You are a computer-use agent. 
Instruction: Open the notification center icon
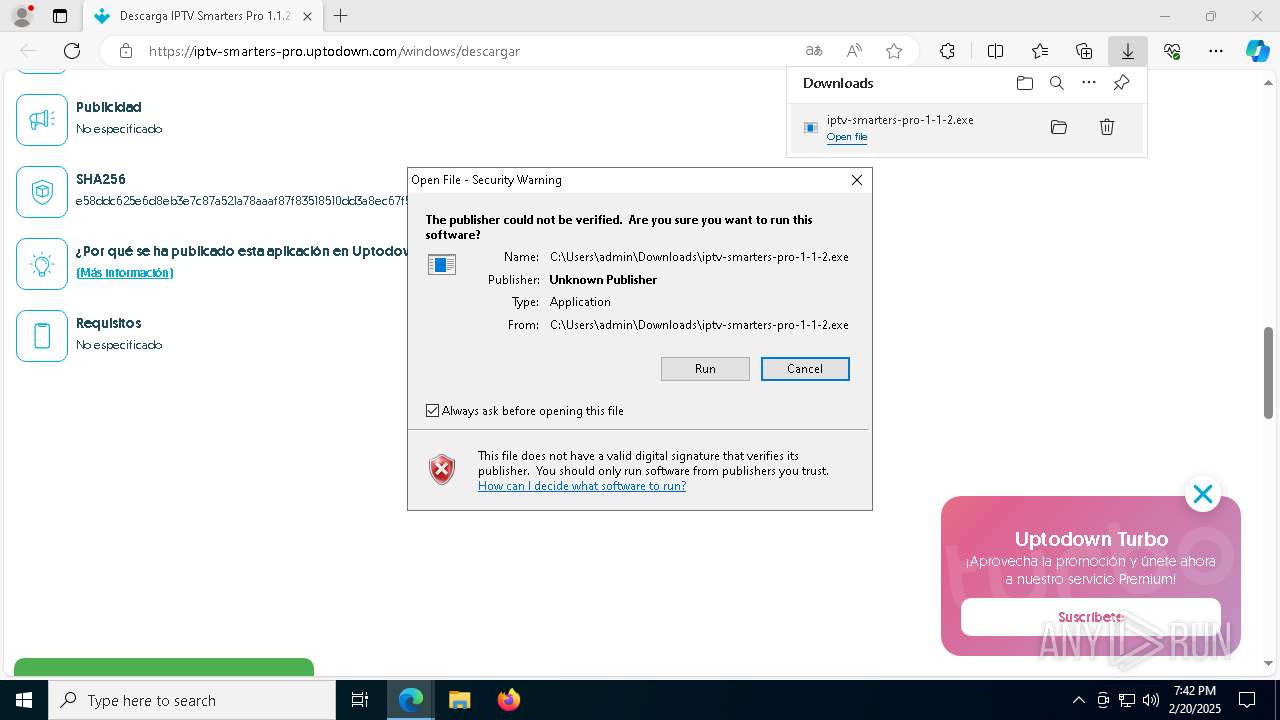pos(1247,700)
